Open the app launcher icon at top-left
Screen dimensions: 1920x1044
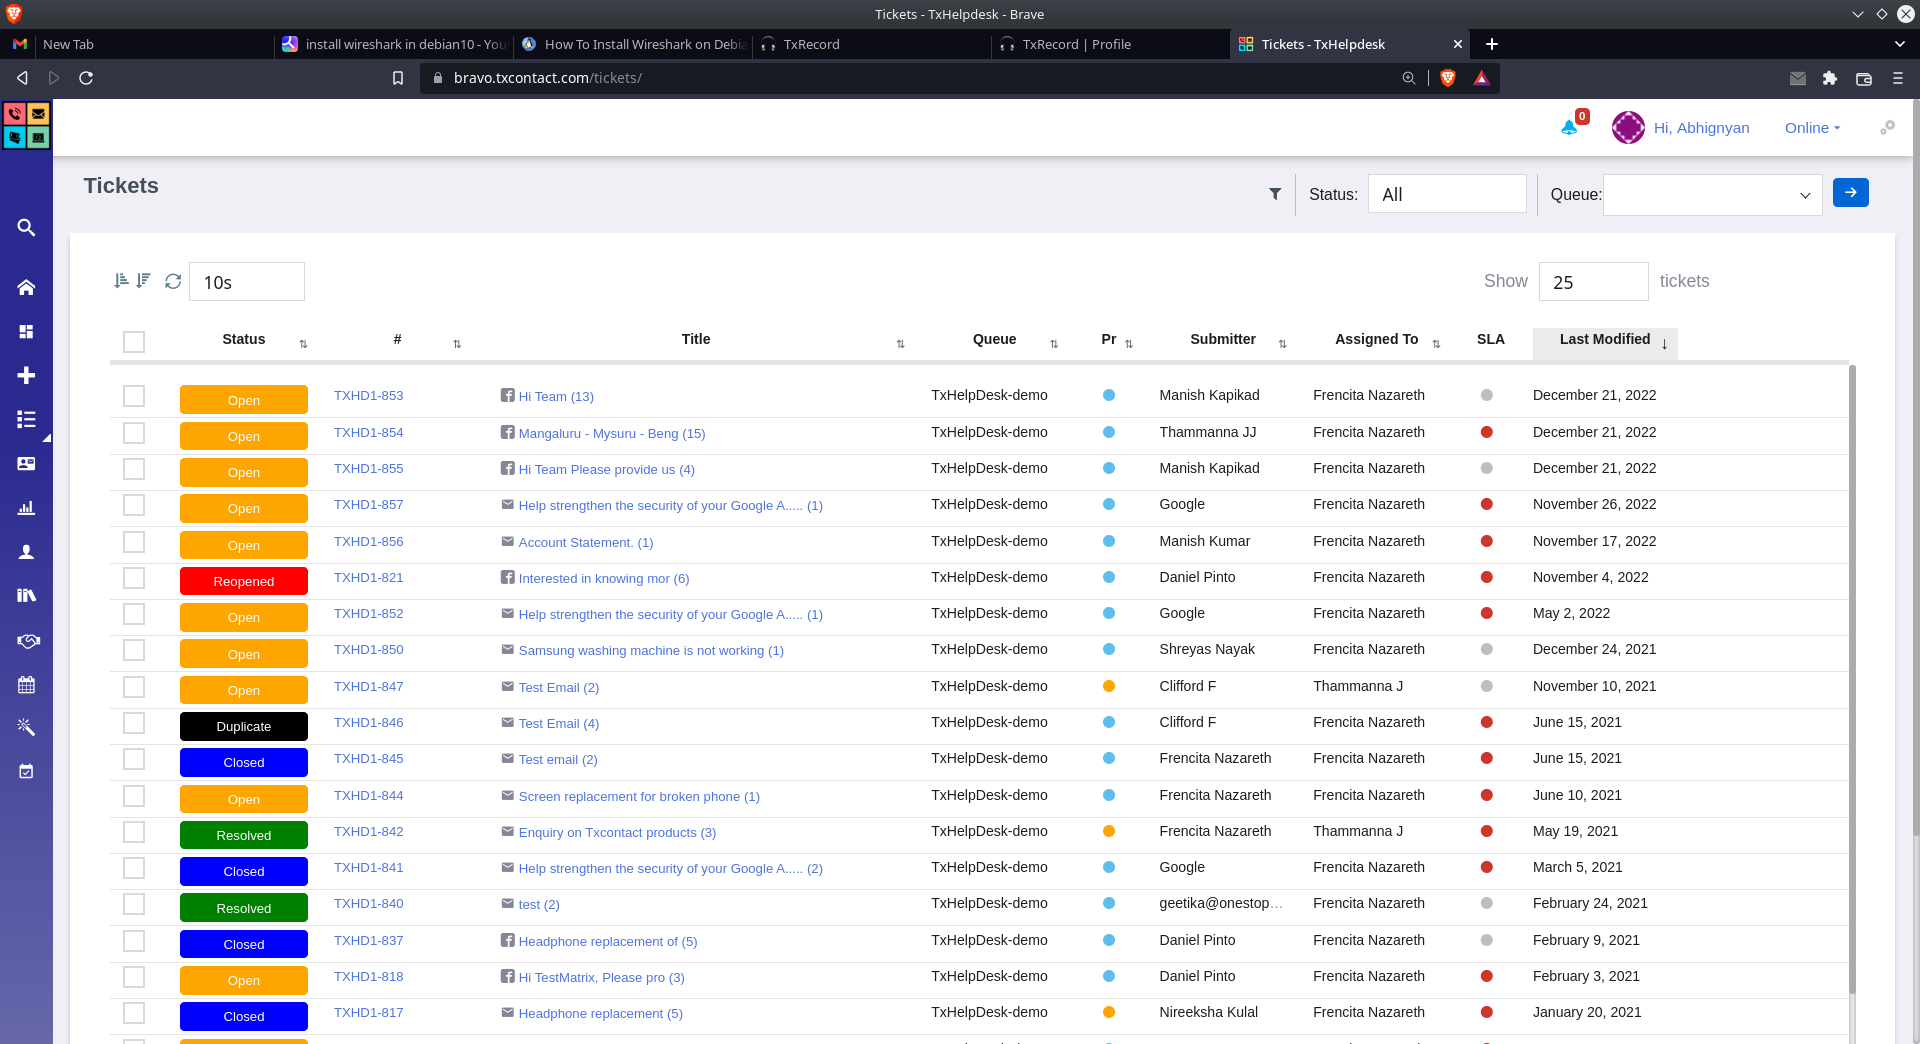coord(26,125)
